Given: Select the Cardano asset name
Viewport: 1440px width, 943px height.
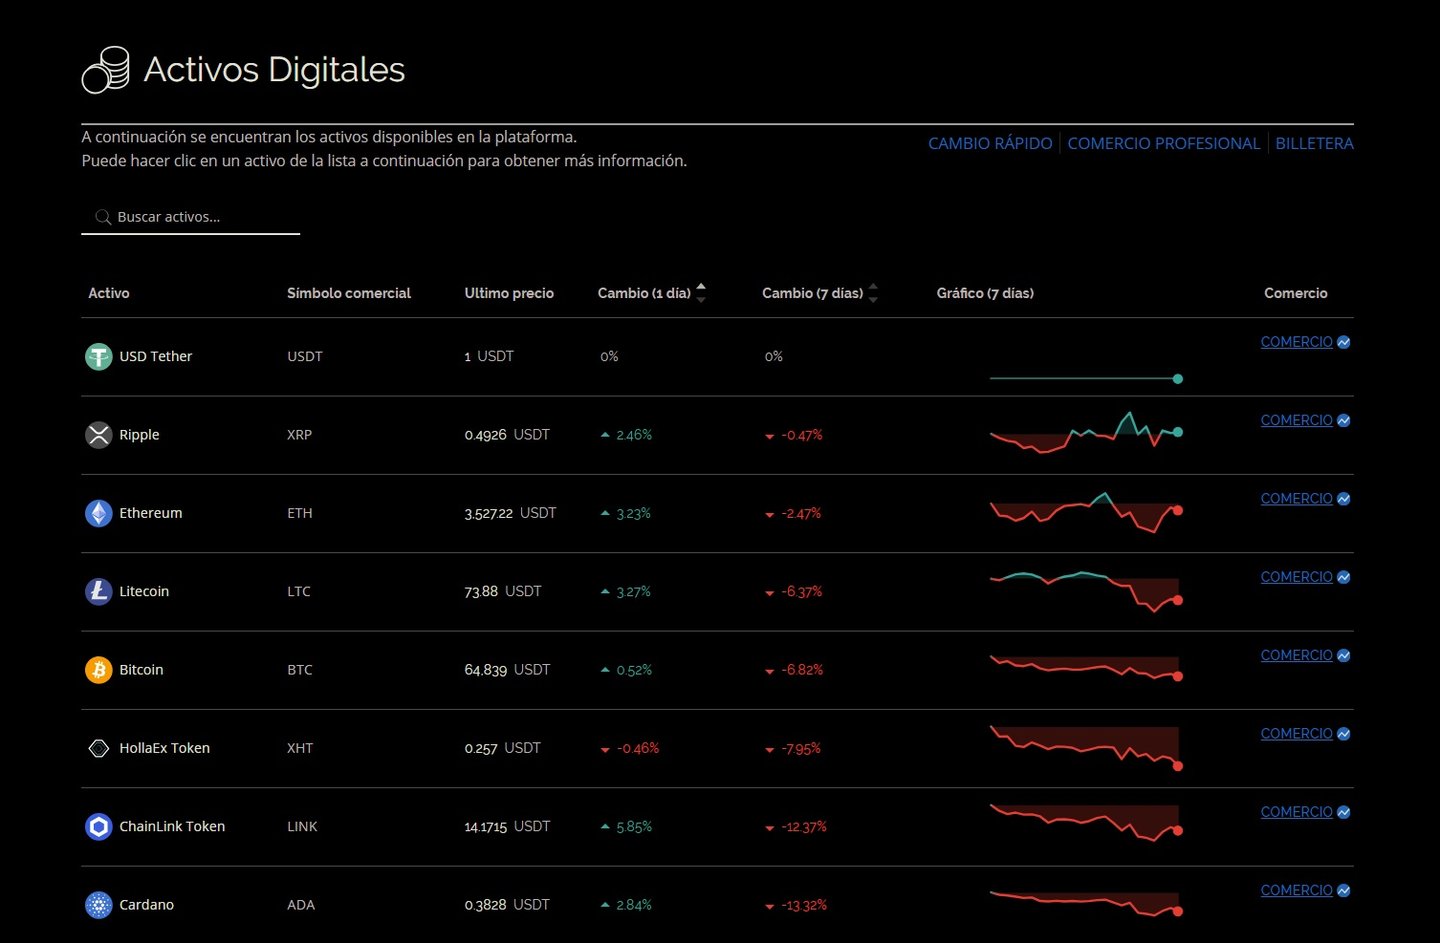Looking at the screenshot, I should click(147, 905).
